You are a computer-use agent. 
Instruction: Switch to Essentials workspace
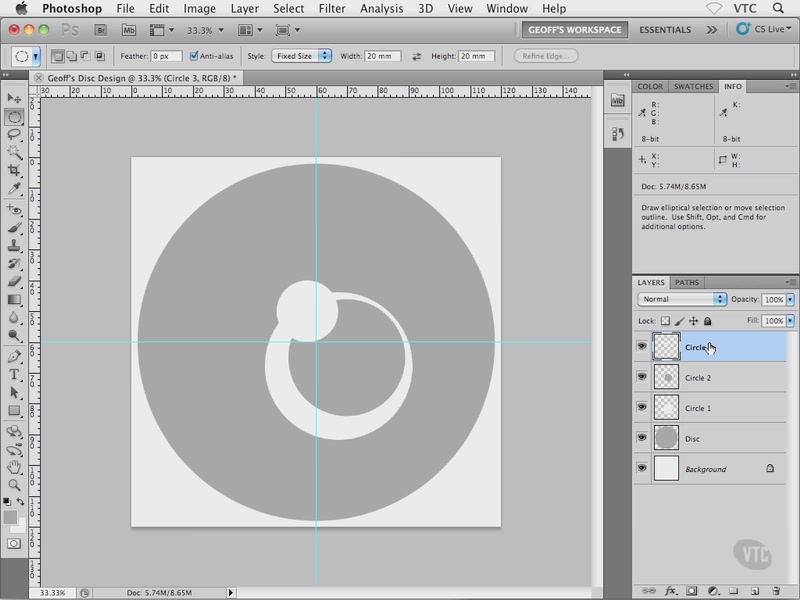click(665, 30)
